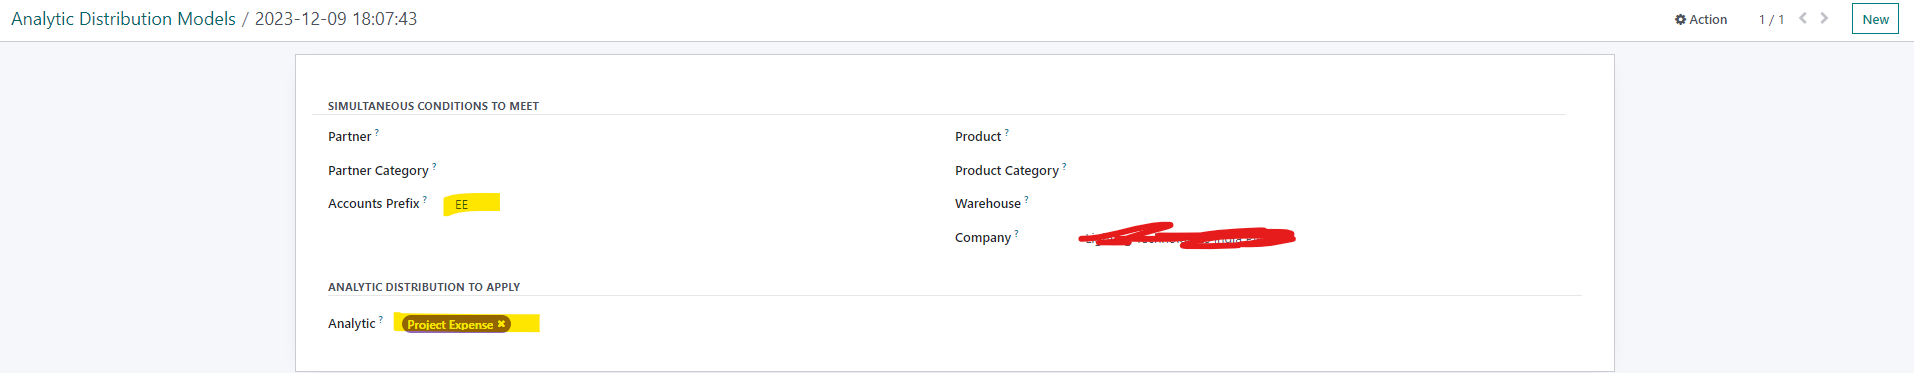Show help tooltip for Product

coord(1007,132)
